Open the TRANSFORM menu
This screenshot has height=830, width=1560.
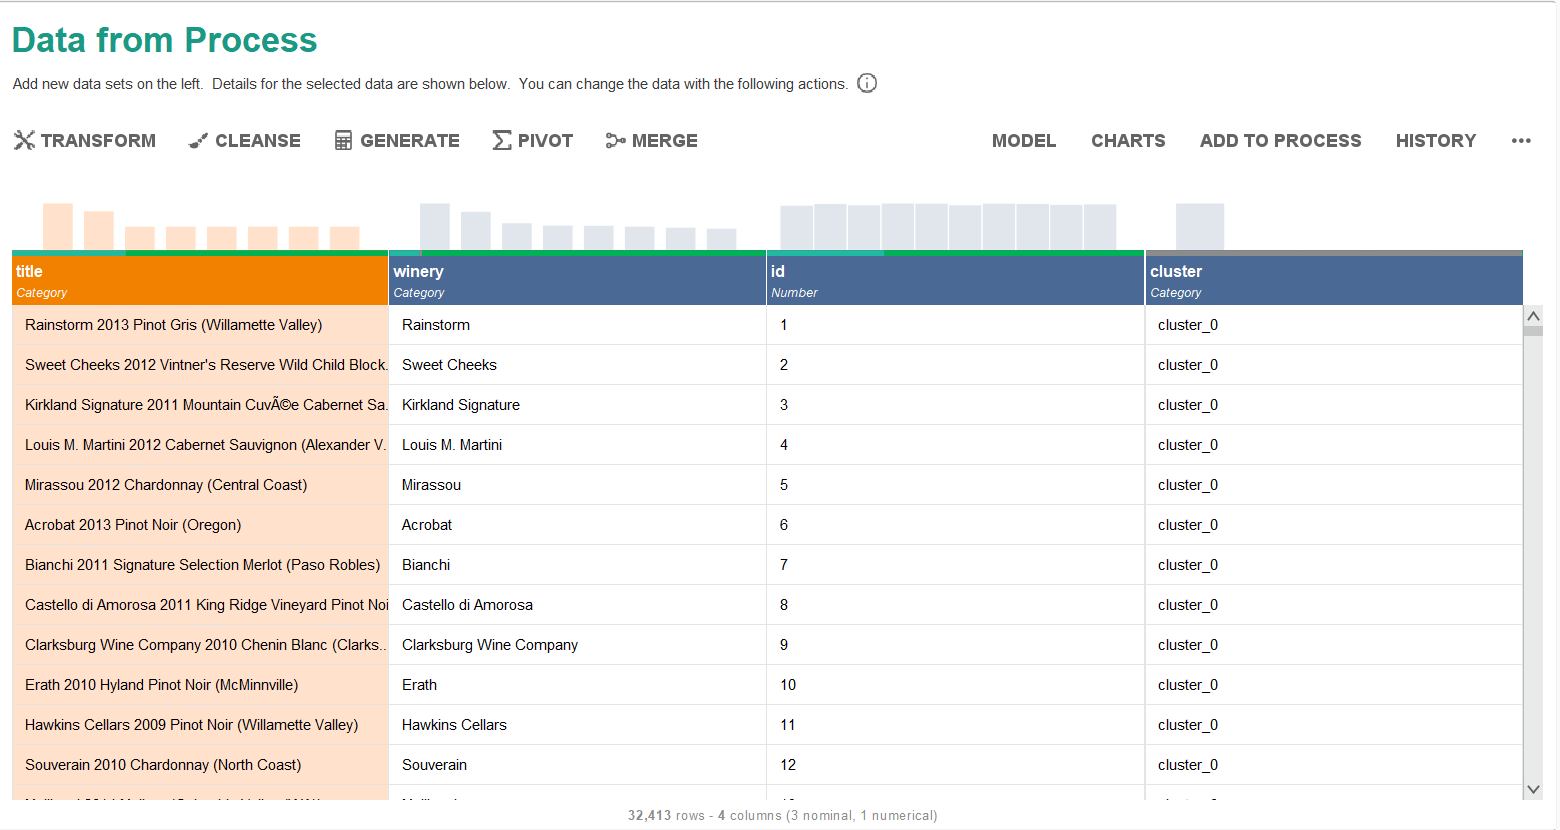click(85, 141)
